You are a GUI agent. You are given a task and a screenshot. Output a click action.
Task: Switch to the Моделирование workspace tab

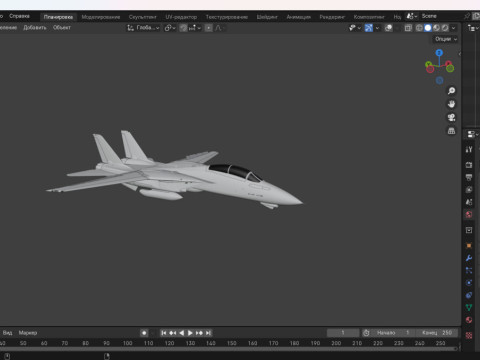pos(101,17)
